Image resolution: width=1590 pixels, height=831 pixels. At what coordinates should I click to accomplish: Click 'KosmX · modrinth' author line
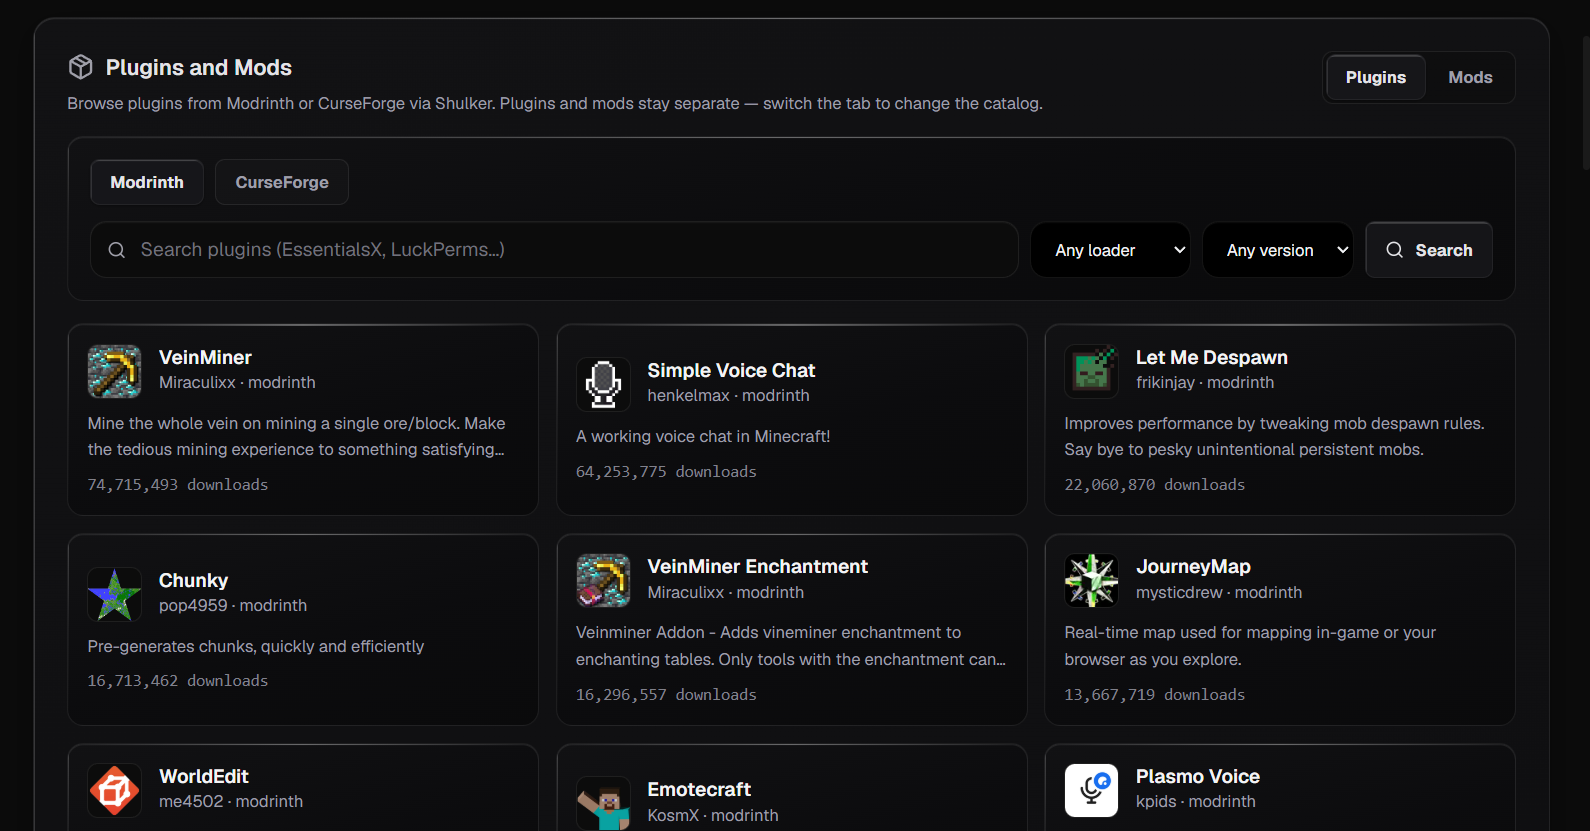(713, 815)
